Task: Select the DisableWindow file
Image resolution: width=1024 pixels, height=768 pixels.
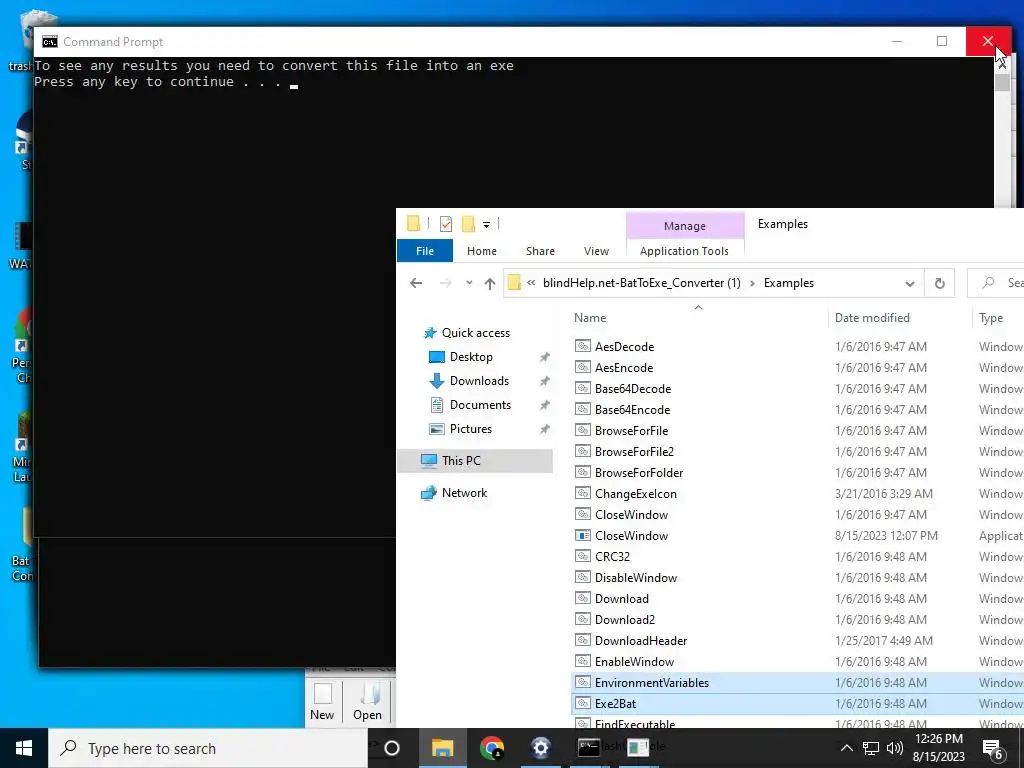Action: pyautogui.click(x=635, y=577)
